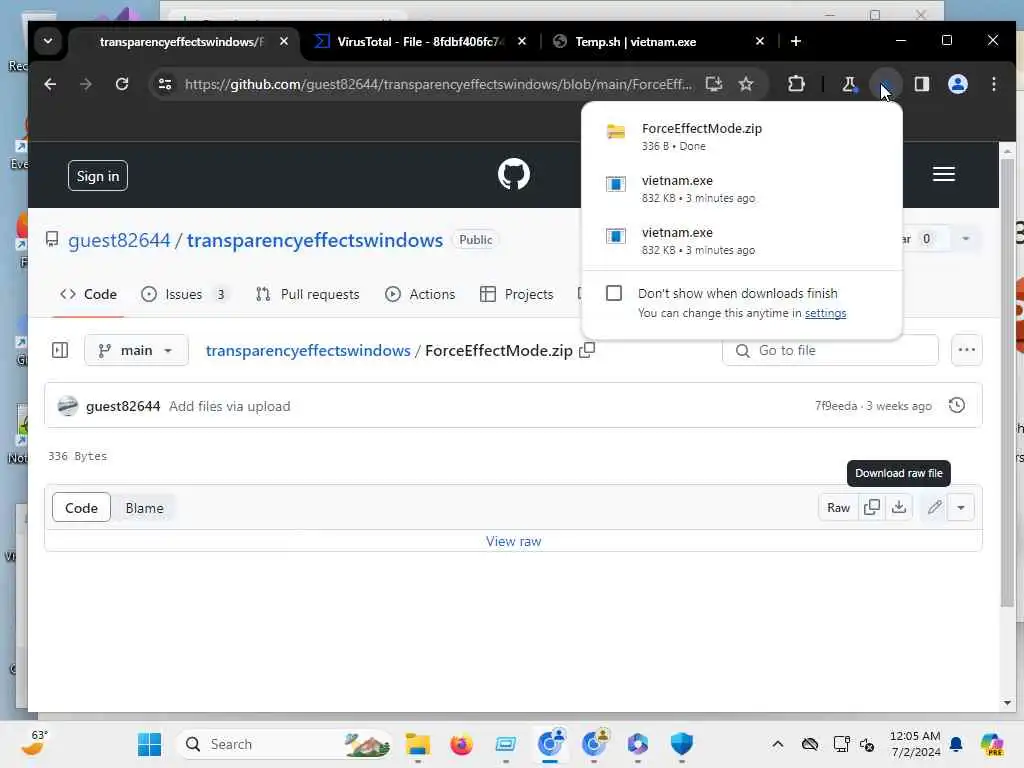Open site information icon in address bar
This screenshot has height=768, width=1024.
click(x=165, y=84)
